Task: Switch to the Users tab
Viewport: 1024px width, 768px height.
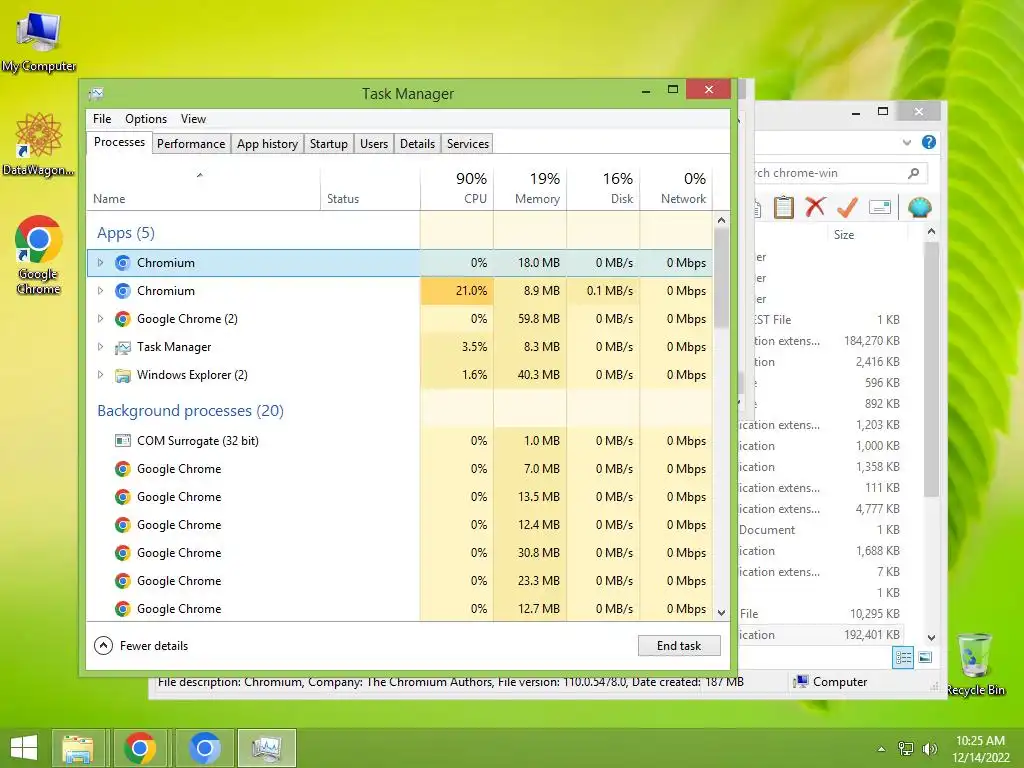Action: pyautogui.click(x=374, y=144)
